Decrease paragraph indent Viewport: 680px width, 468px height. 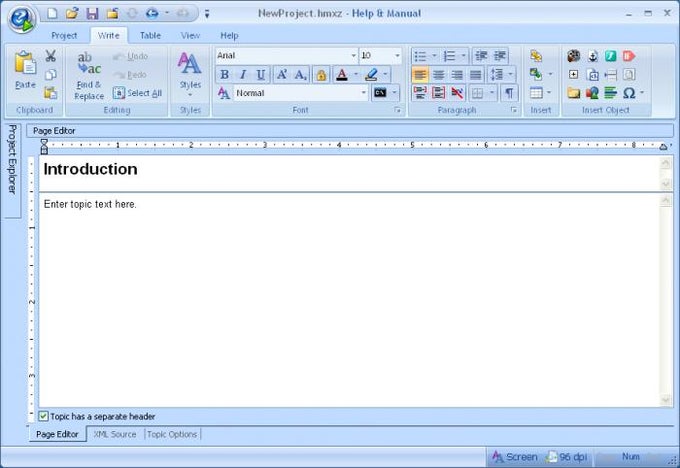pos(481,56)
